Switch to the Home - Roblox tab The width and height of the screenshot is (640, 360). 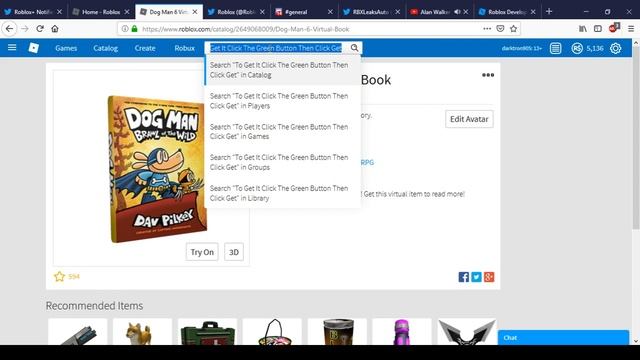coord(100,12)
